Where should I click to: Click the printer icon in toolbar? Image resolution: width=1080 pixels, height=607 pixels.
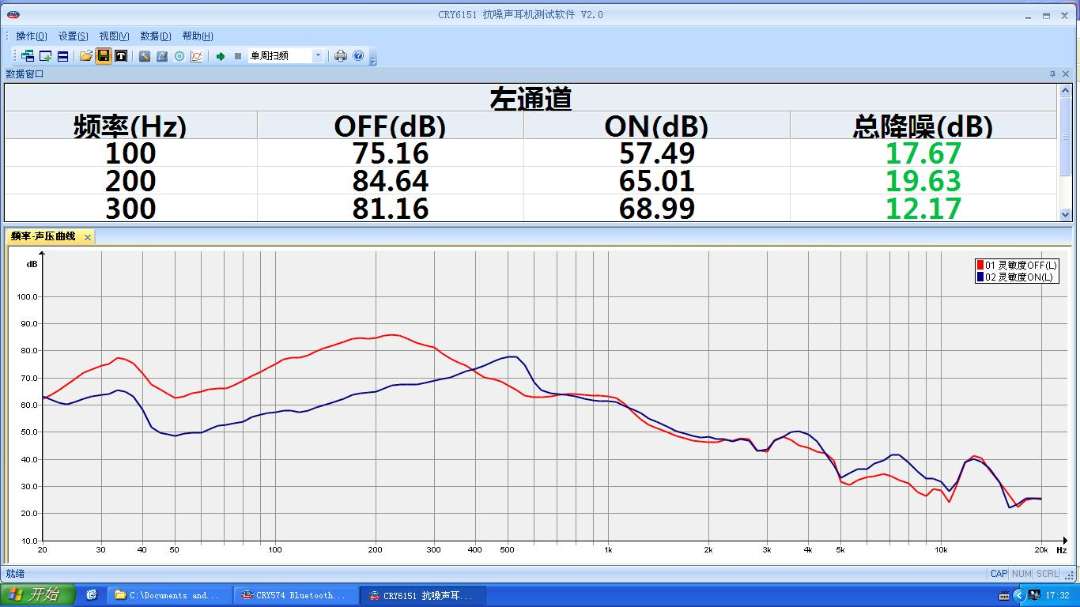(340, 56)
